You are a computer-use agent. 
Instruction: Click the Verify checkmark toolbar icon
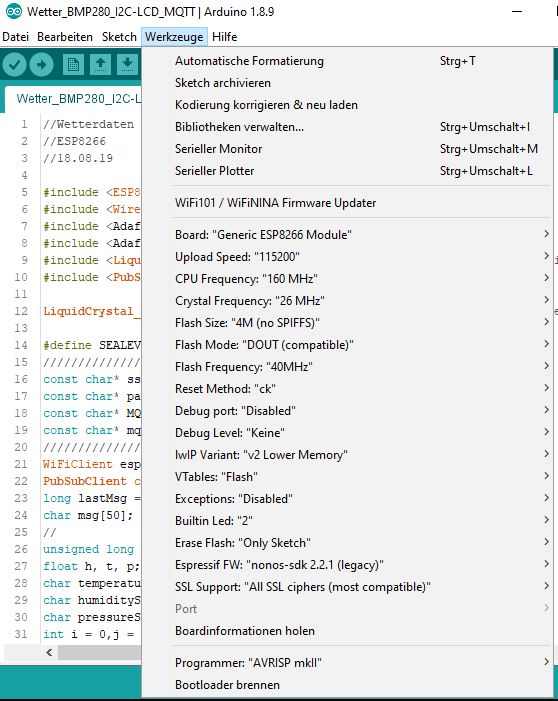tap(14, 64)
